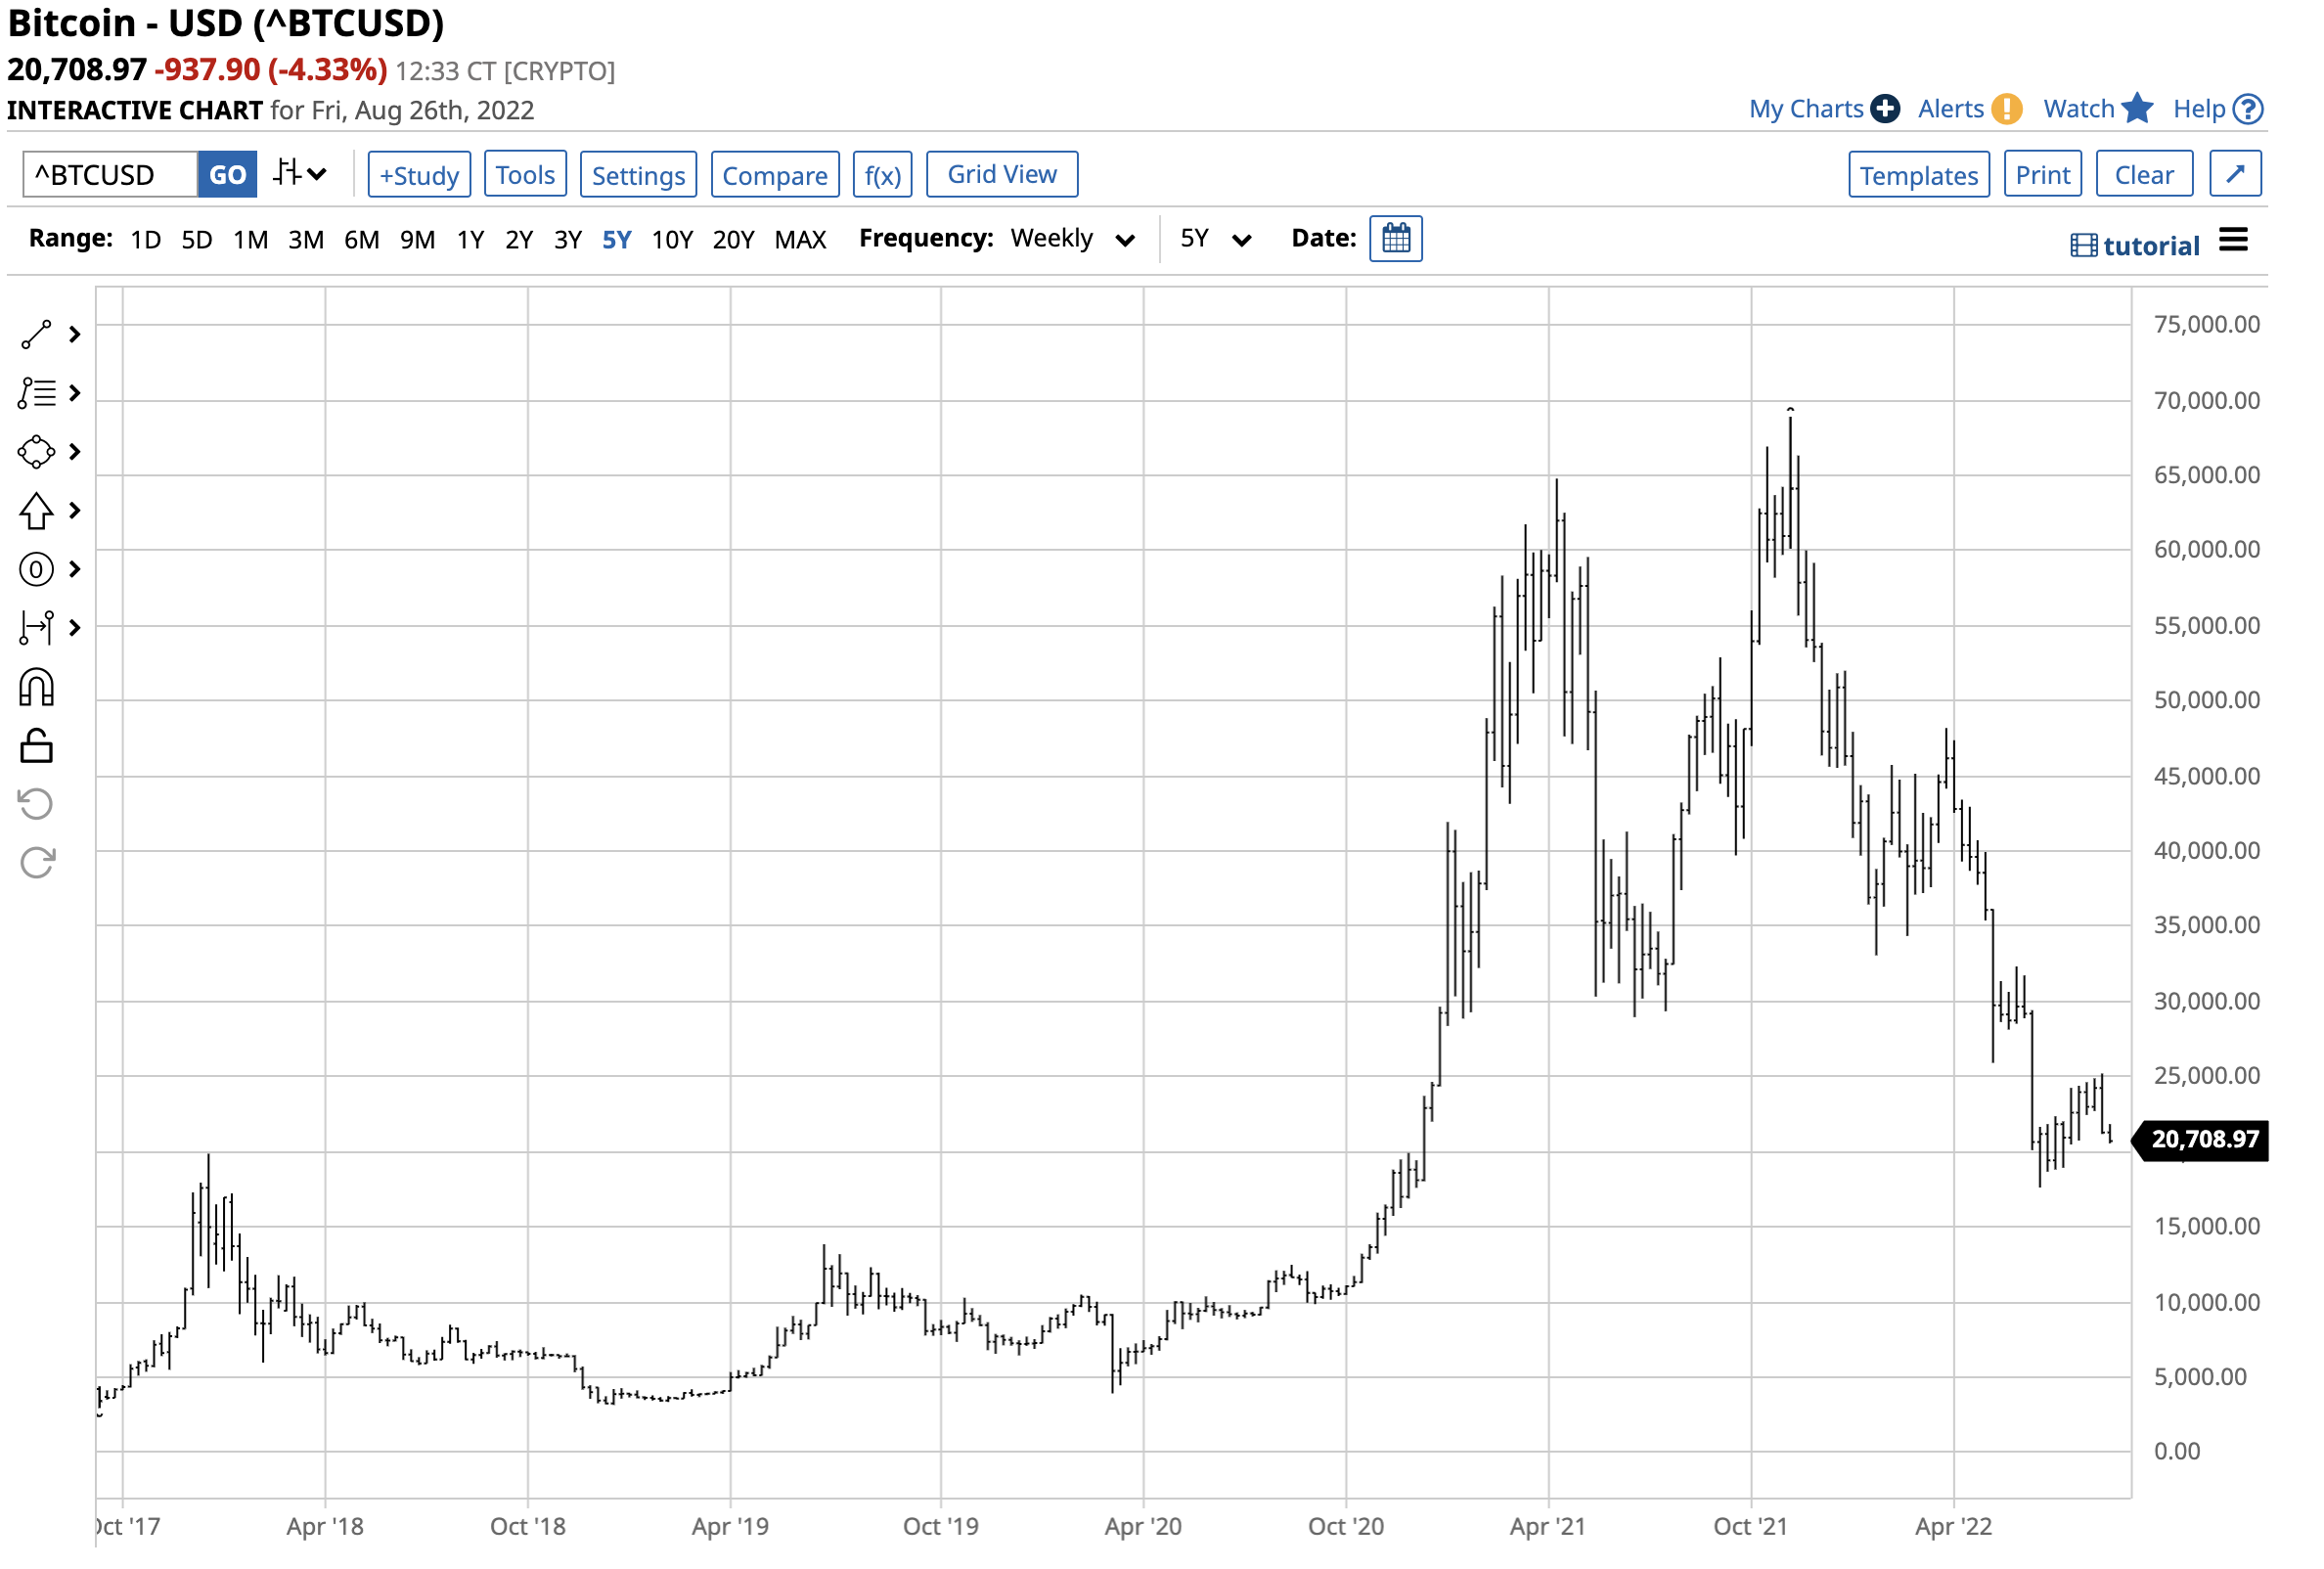The image size is (2324, 1569).
Task: Open the bar type chart style dropdown
Action: click(301, 174)
